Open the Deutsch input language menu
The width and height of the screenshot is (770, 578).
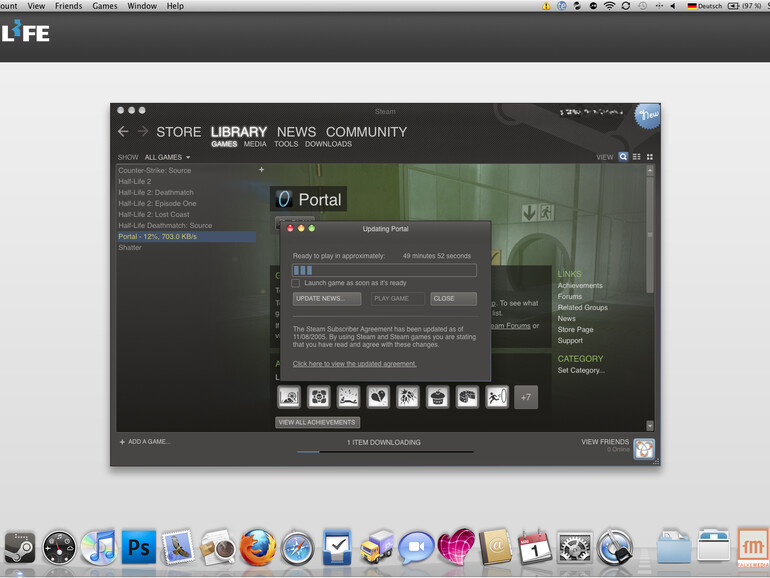tap(705, 6)
